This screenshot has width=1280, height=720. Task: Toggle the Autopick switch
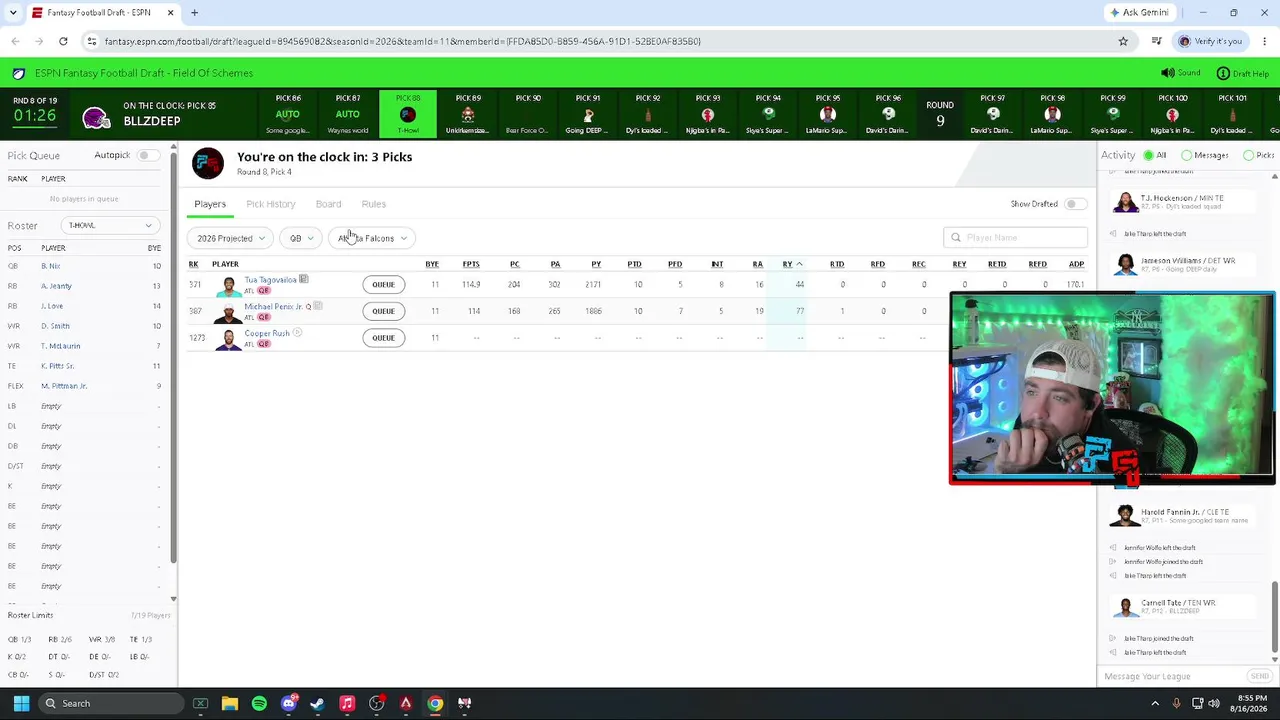pyautogui.click(x=147, y=155)
